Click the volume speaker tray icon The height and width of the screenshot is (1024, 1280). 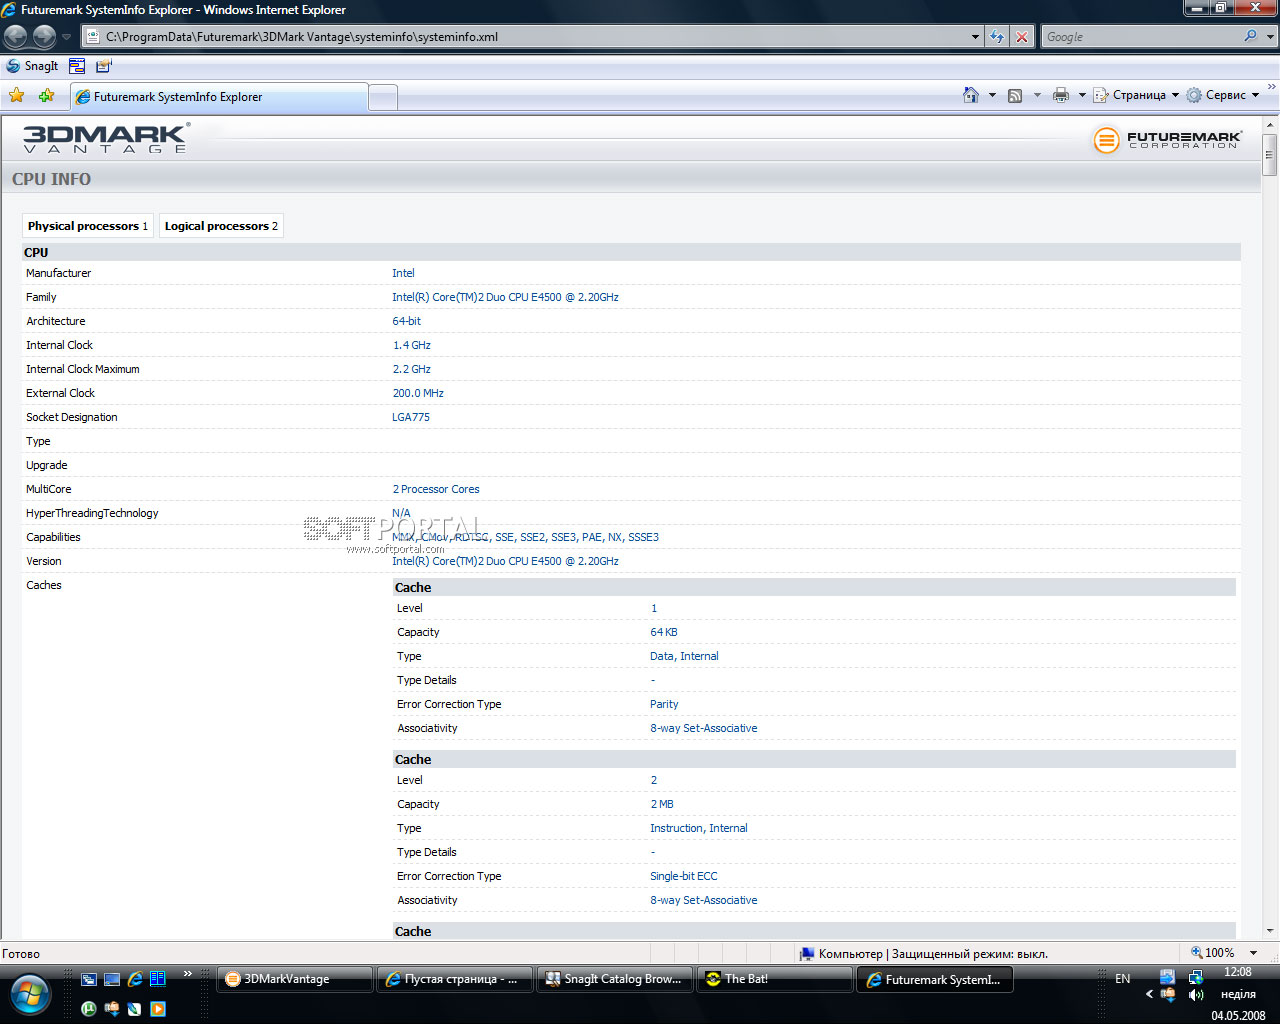[1196, 995]
